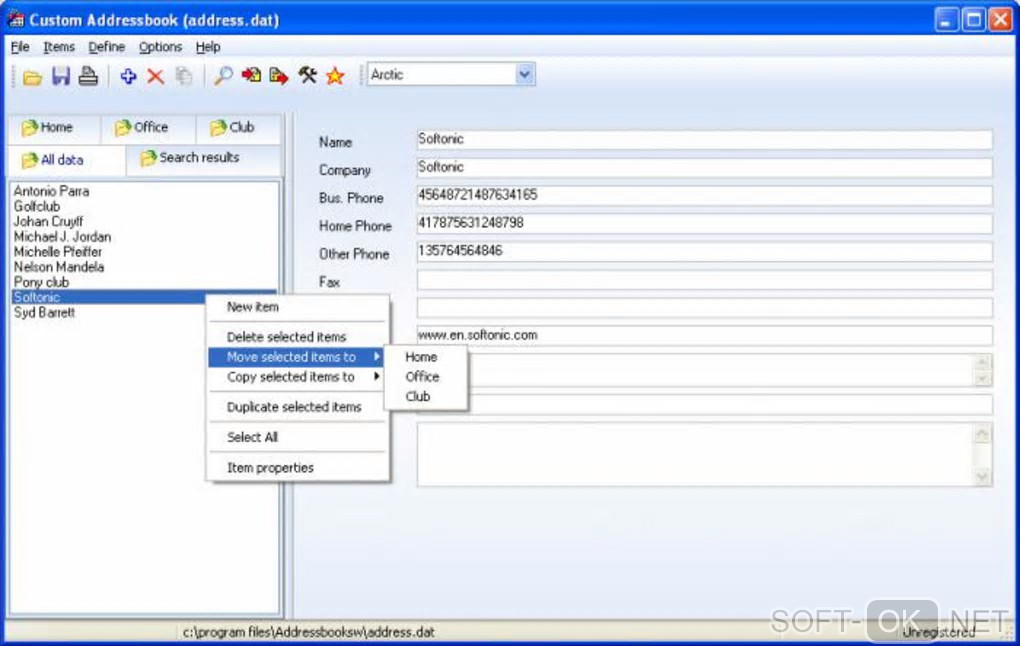Open tools hammer and wrench icon

(307, 75)
